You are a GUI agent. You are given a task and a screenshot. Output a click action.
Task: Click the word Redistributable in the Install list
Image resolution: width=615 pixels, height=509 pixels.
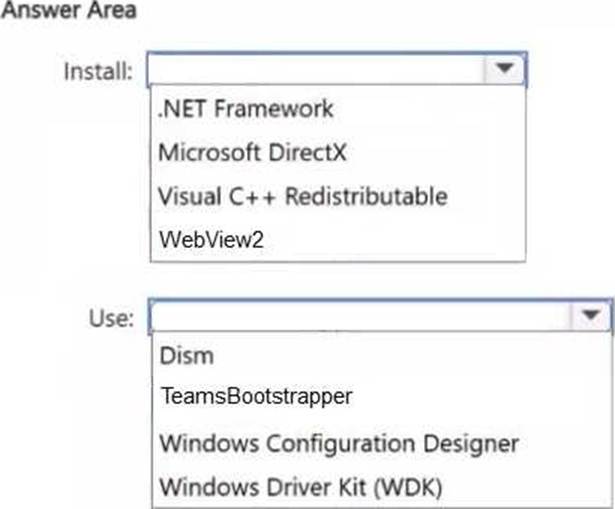pyautogui.click(x=366, y=196)
